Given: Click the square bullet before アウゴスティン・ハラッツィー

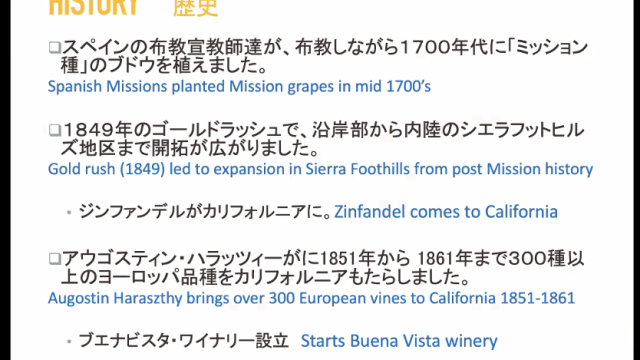Looking at the screenshot, I should tap(55, 259).
